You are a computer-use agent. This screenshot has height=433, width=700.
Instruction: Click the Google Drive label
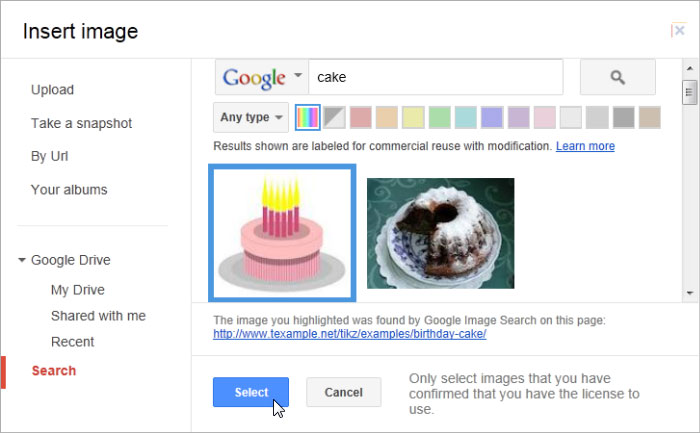pyautogui.click(x=71, y=260)
